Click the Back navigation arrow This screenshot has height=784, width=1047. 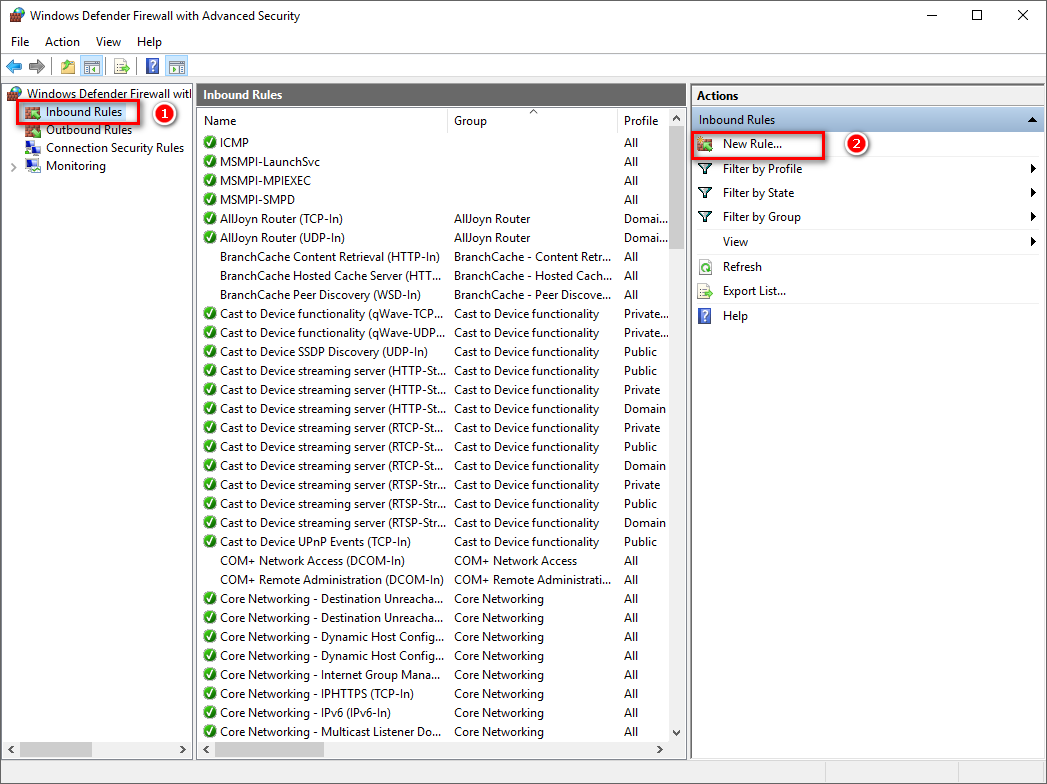(14, 66)
